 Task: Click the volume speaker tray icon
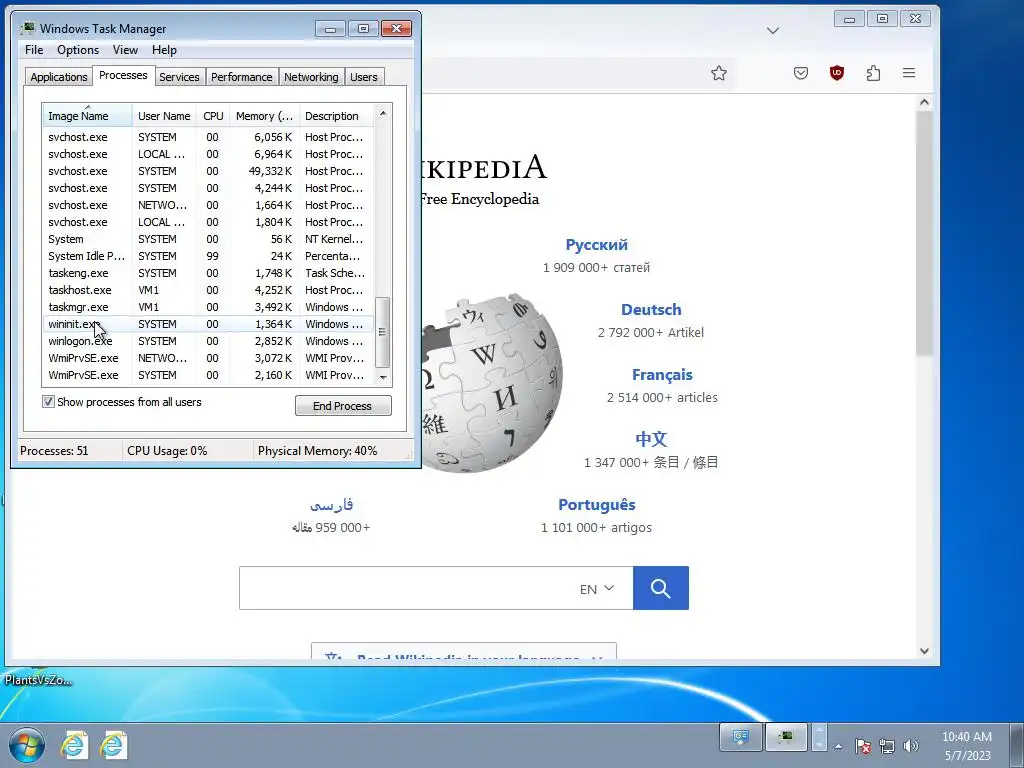[x=910, y=746]
